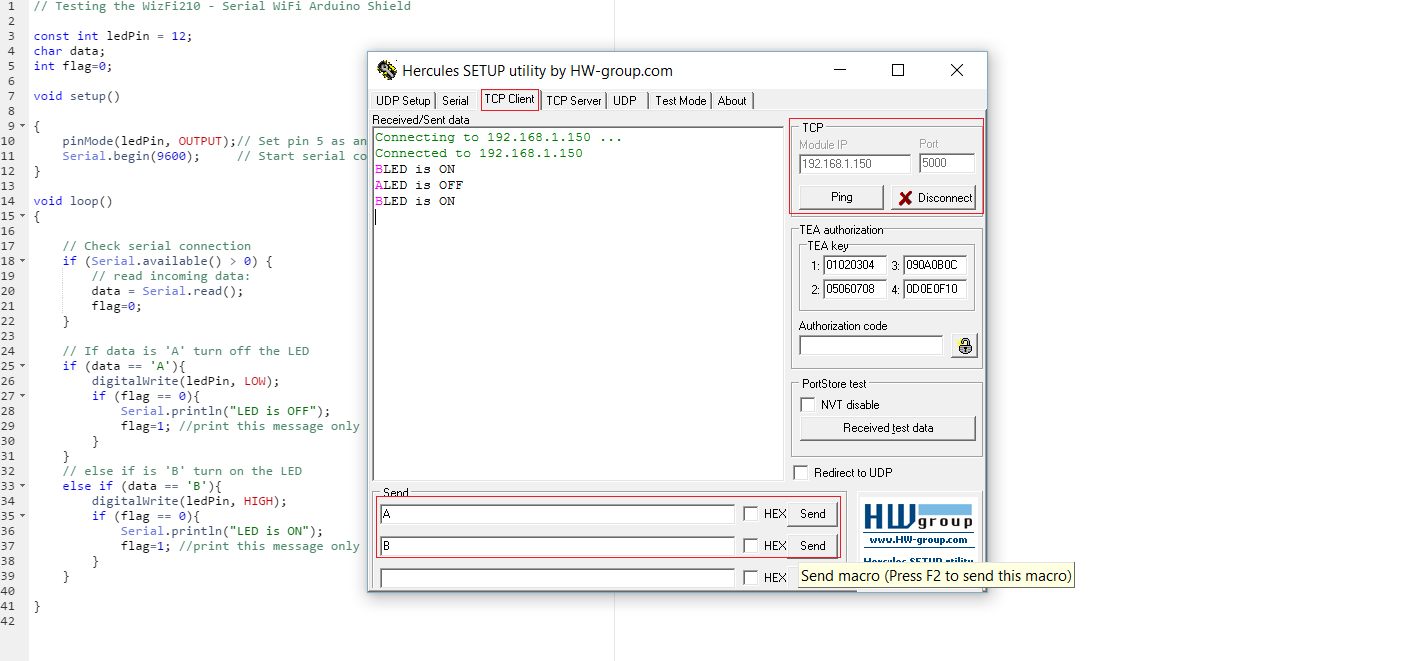This screenshot has width=1425, height=661.
Task: Click the Disconnect button
Action: tap(933, 197)
